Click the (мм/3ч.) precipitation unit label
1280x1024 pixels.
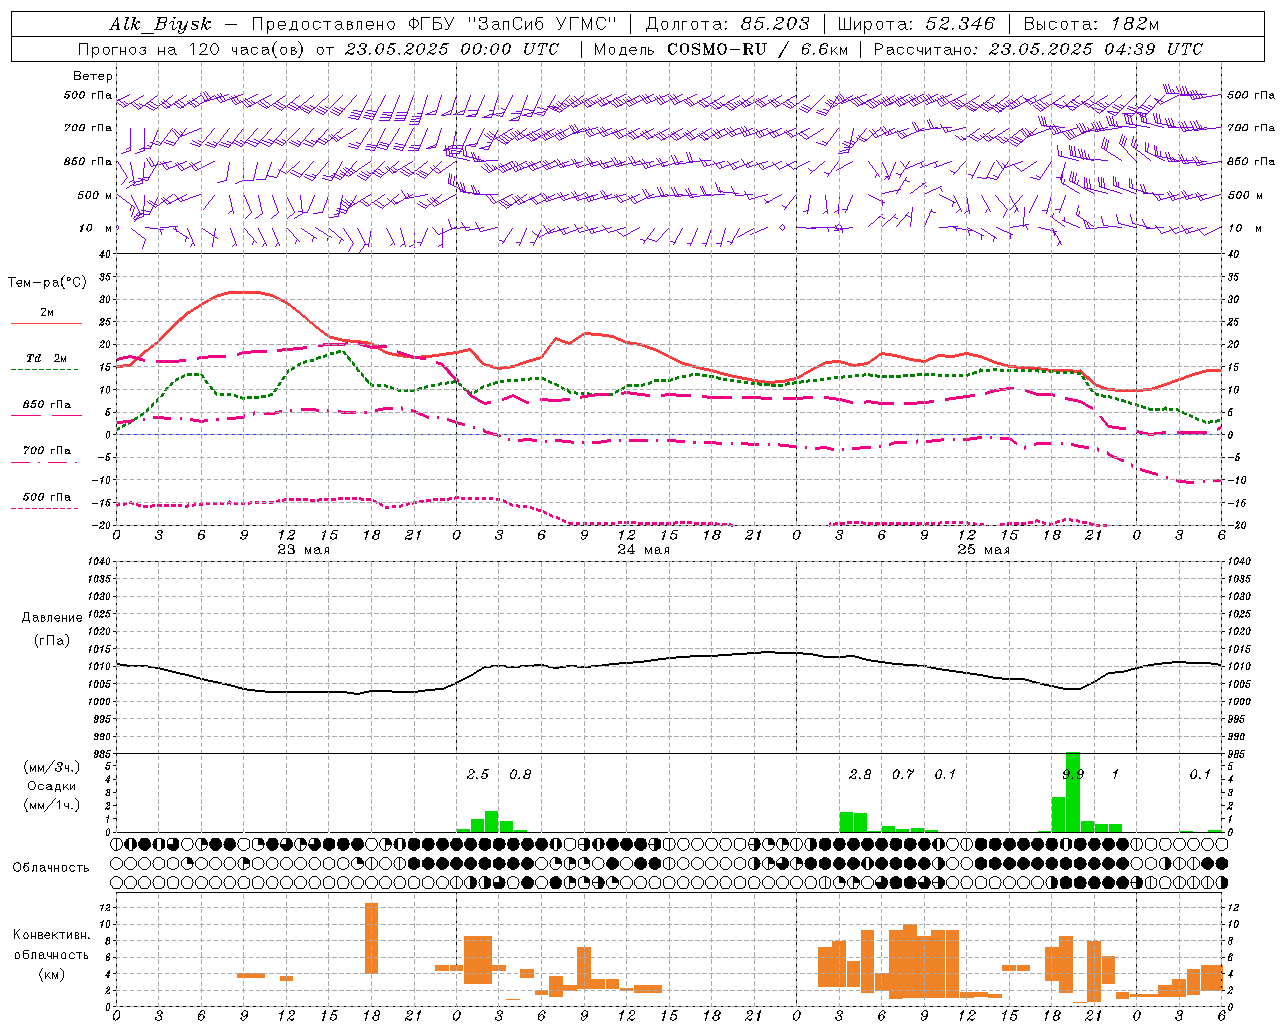51,767
